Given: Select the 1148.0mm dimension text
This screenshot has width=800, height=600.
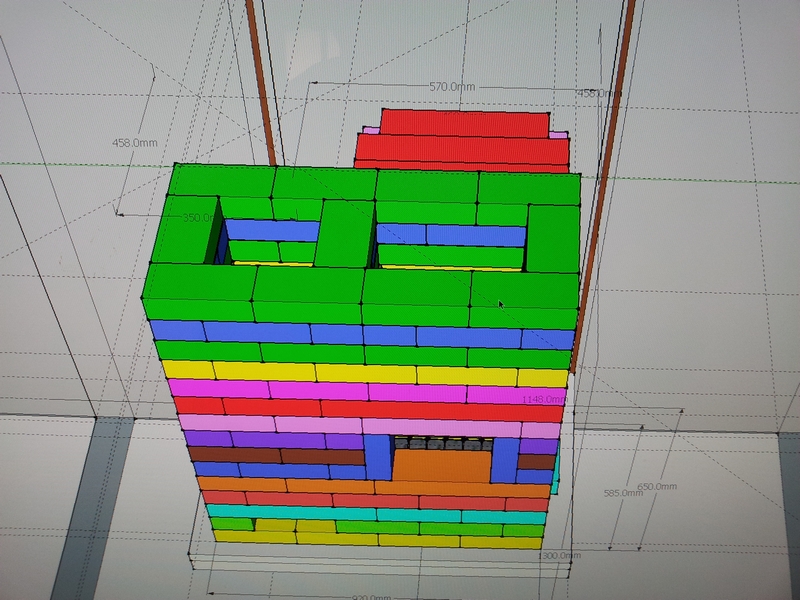Looking at the screenshot, I should point(544,399).
